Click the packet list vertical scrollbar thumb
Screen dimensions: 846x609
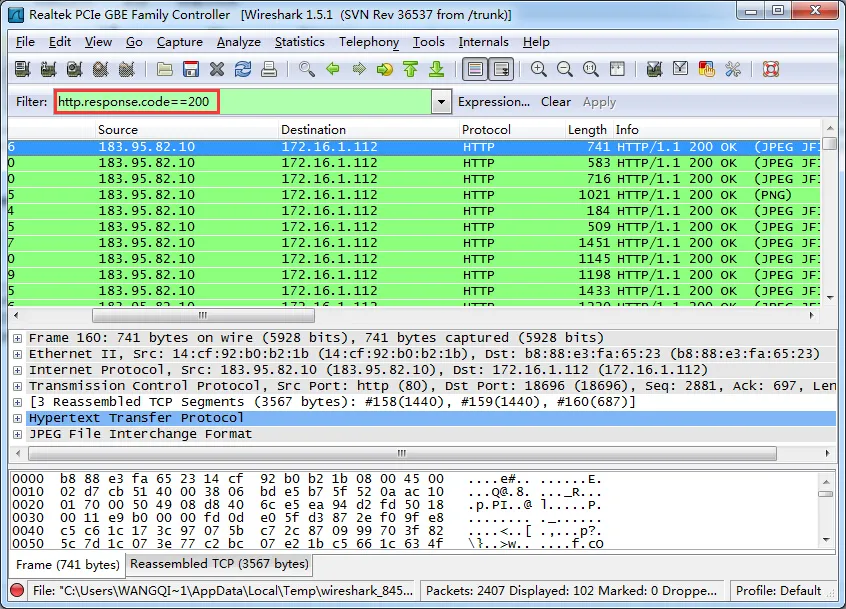click(830, 143)
